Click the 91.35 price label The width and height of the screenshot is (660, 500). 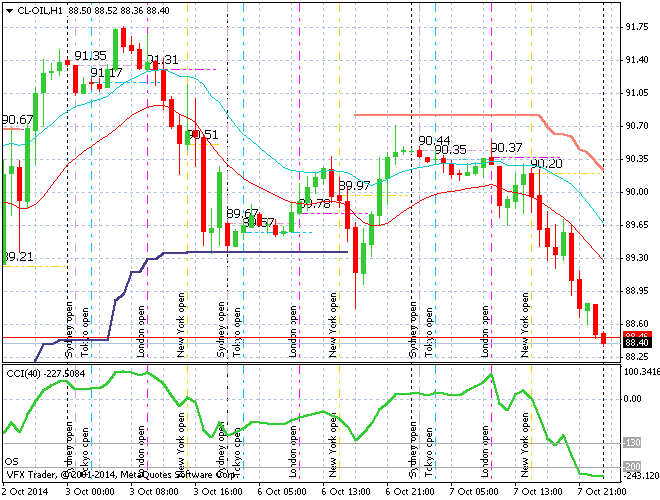[x=90, y=56]
